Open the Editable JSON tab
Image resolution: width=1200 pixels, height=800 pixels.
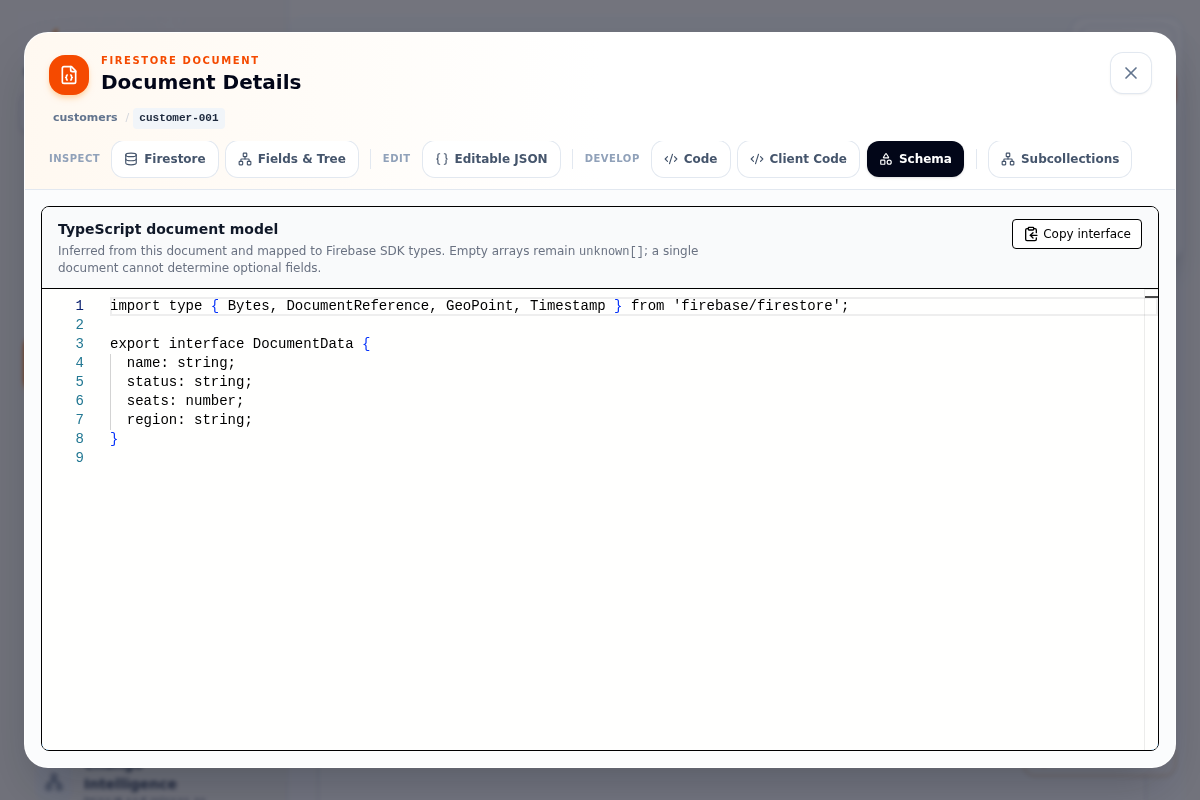click(x=491, y=159)
